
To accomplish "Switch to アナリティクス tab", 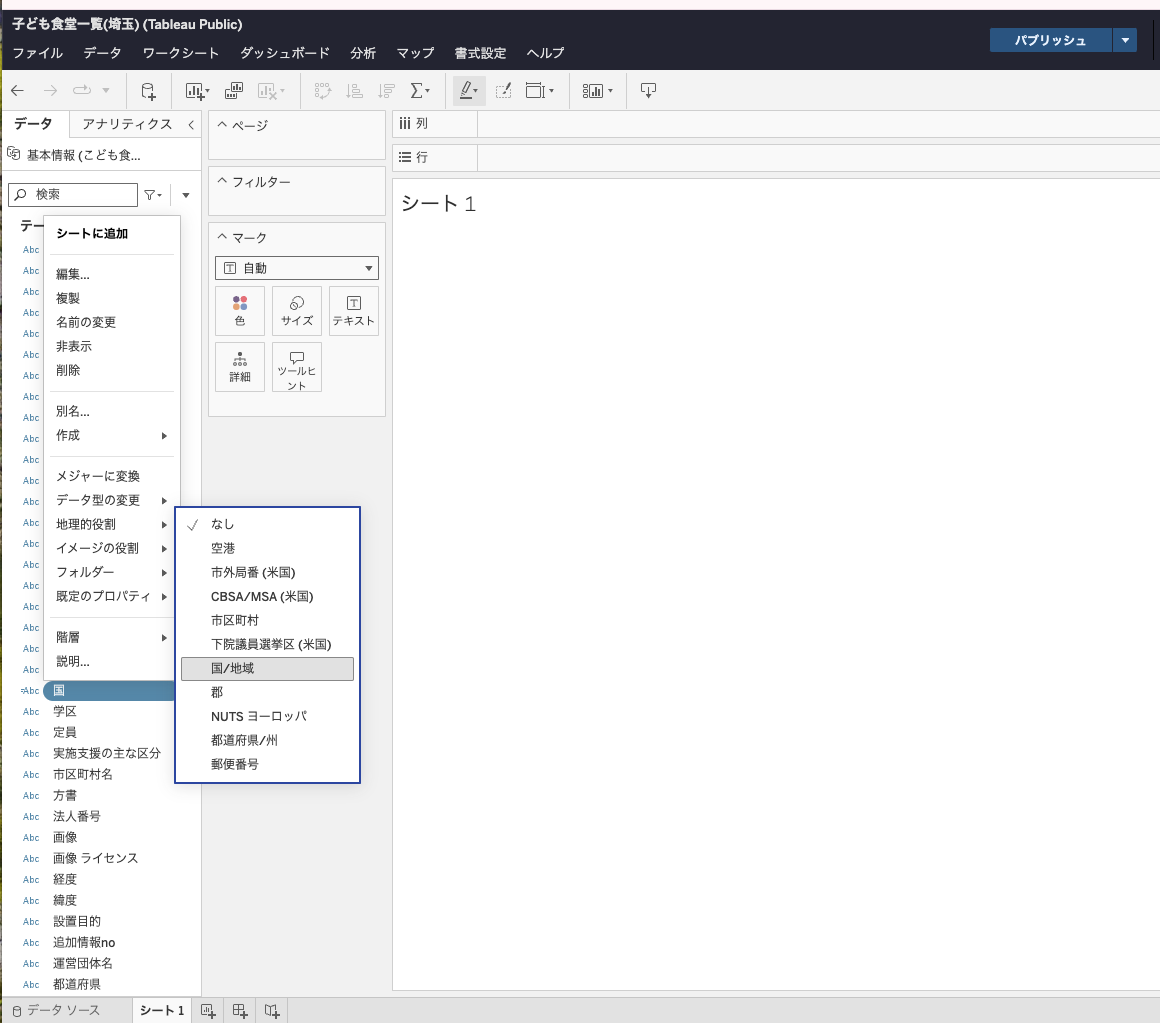I will coord(127,124).
